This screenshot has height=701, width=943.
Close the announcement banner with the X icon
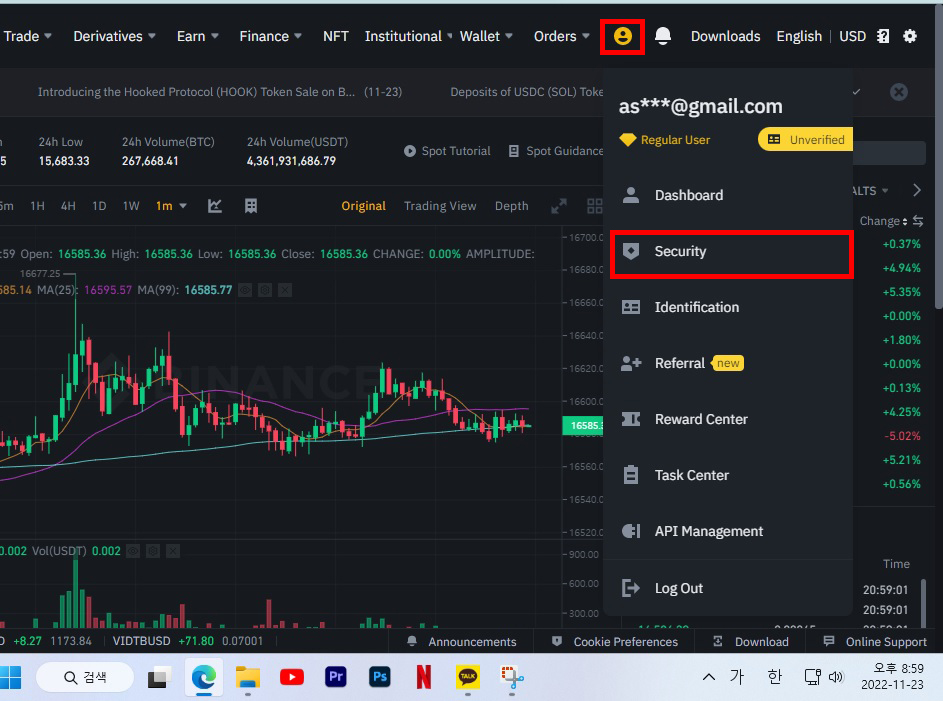point(898,92)
